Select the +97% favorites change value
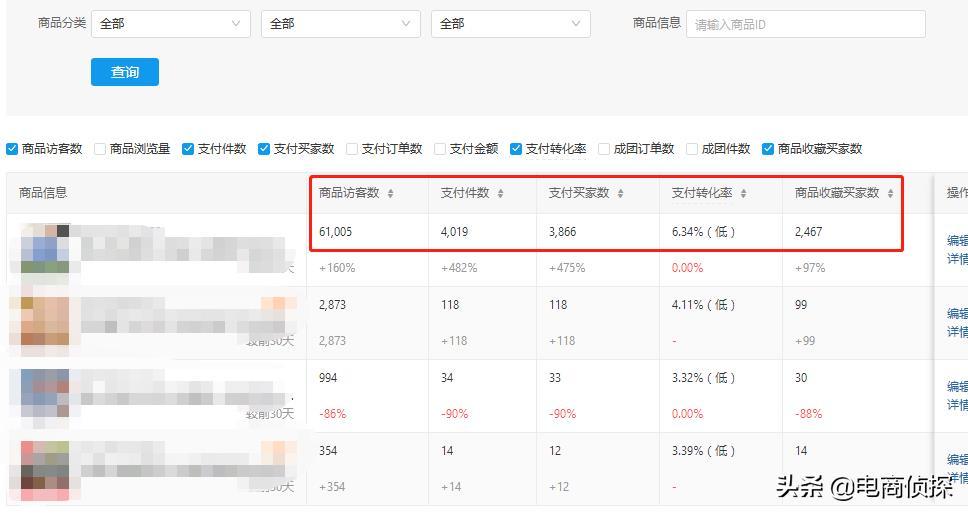This screenshot has height=514, width=968. pos(810,268)
